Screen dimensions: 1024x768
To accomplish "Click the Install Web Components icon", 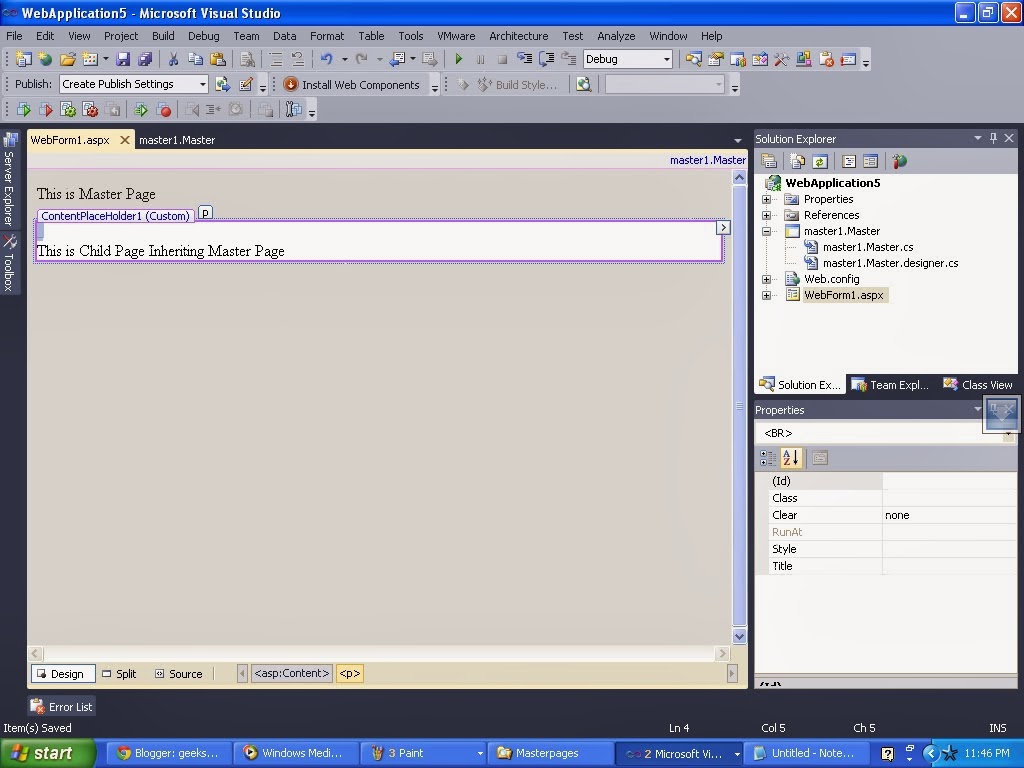I will (x=291, y=84).
